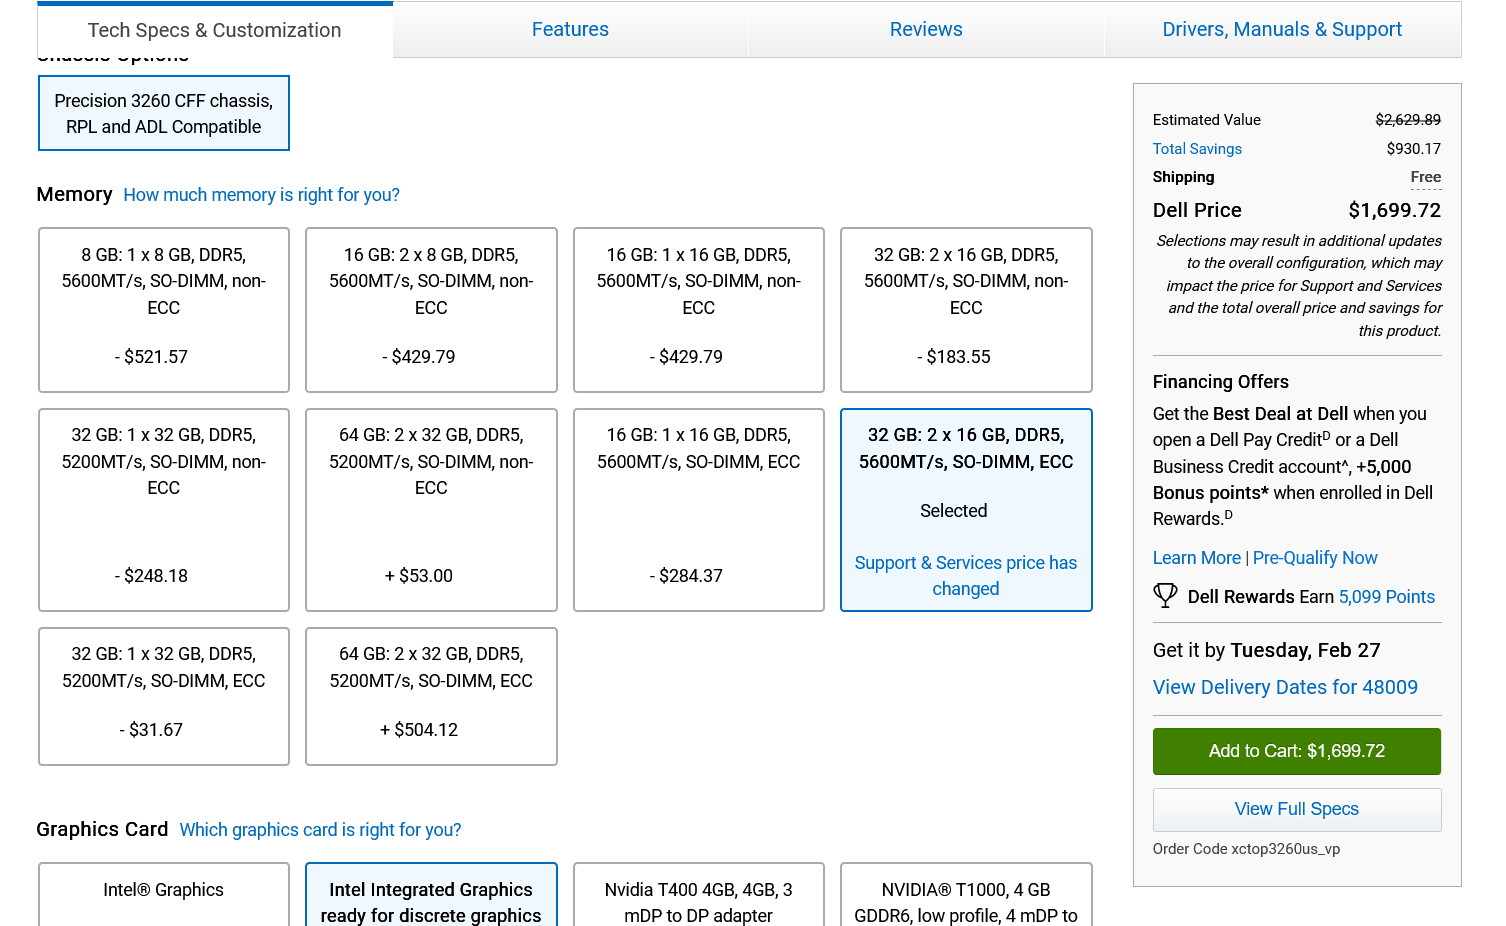Select 16 GB: 2 x 8 GB non-ECC memory
This screenshot has height=926, width=1506.
pos(431,310)
